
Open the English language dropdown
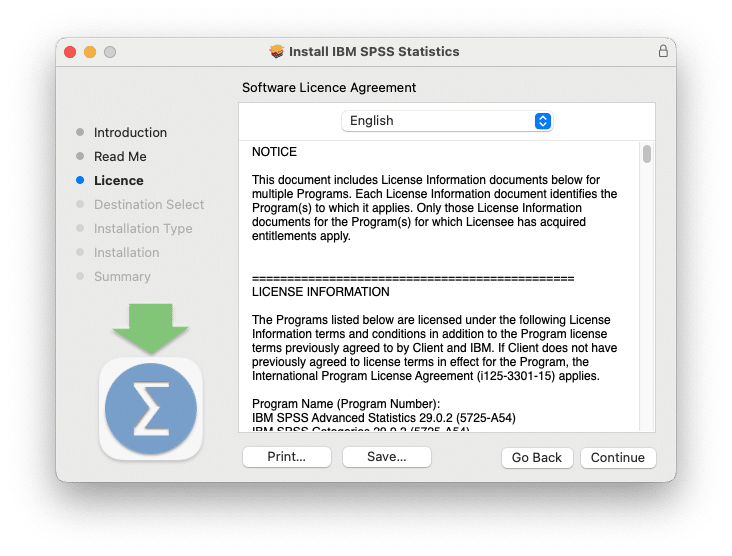coord(447,121)
